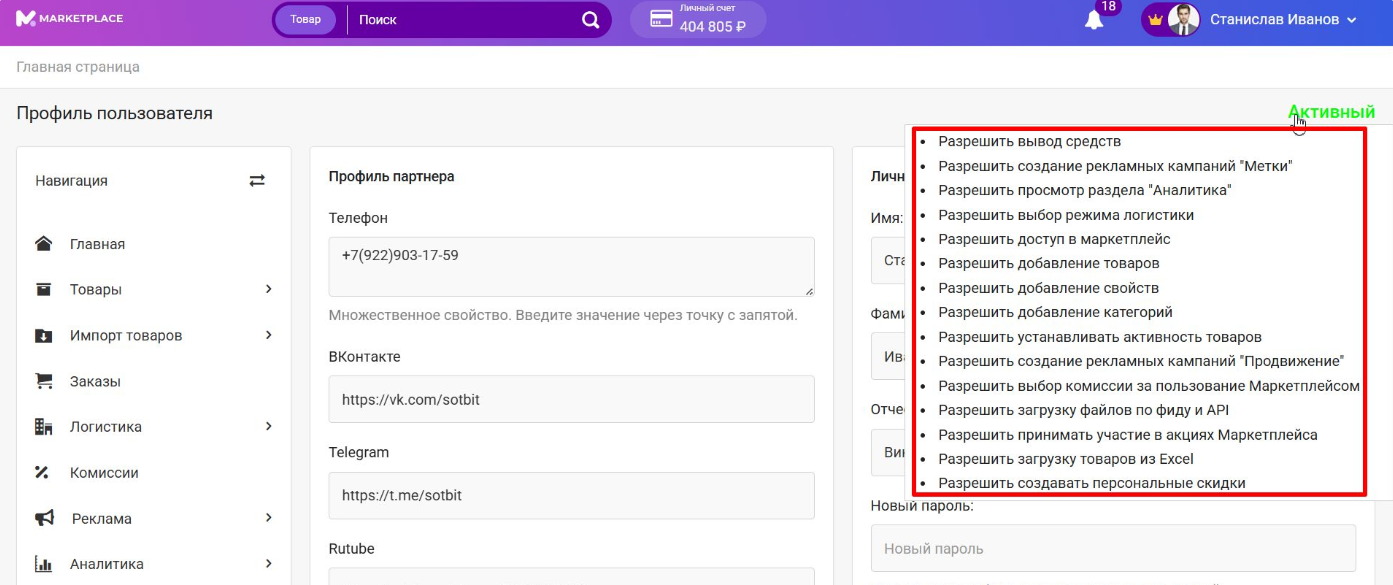Open the Станислав Иванов user dropdown

1283,19
